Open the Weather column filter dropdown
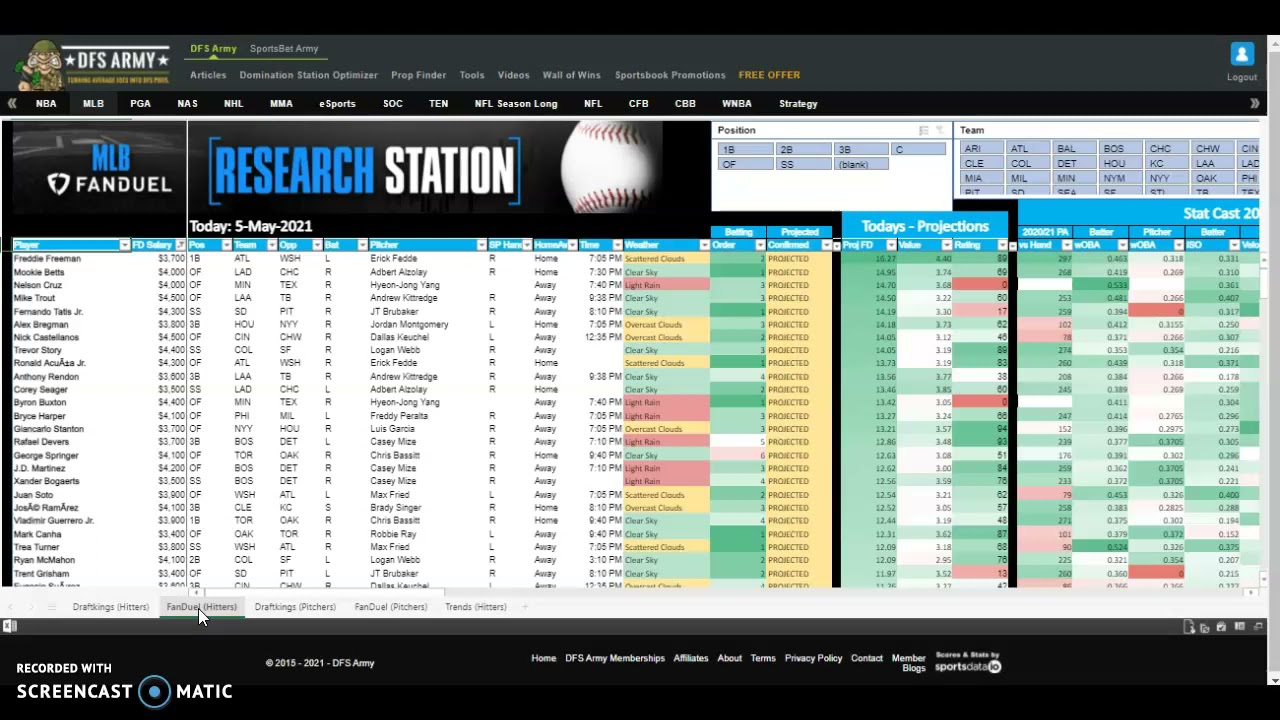 pos(705,245)
